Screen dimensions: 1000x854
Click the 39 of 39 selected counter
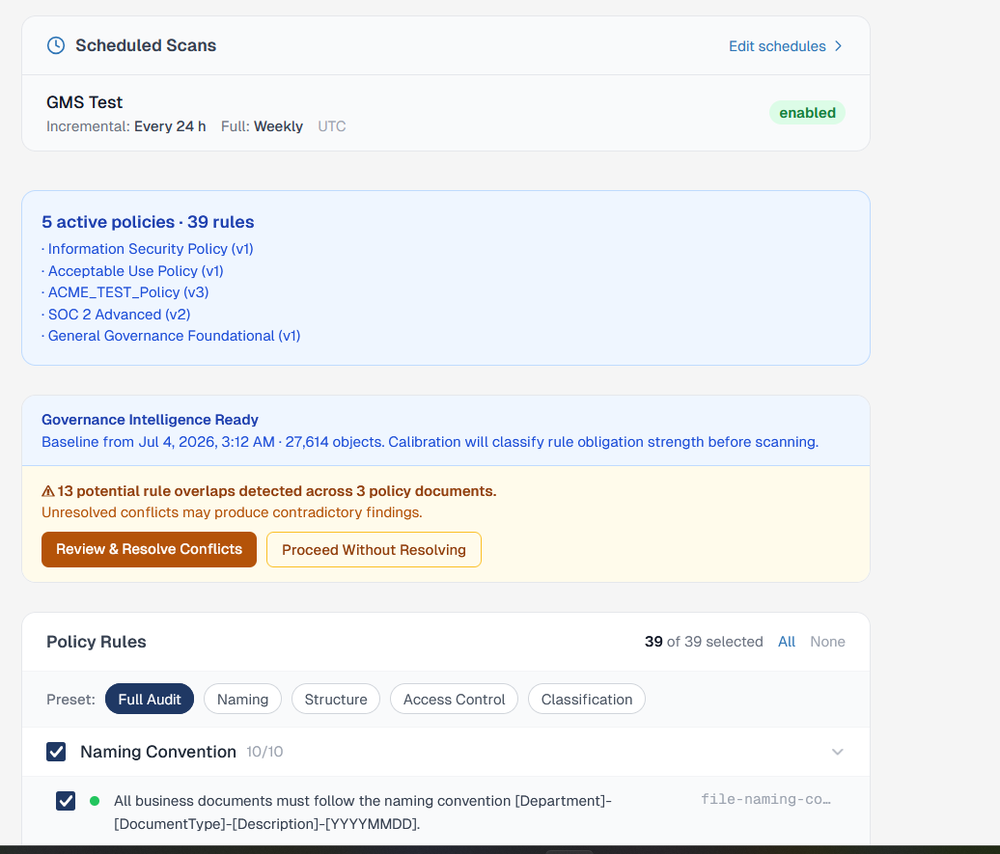click(703, 642)
